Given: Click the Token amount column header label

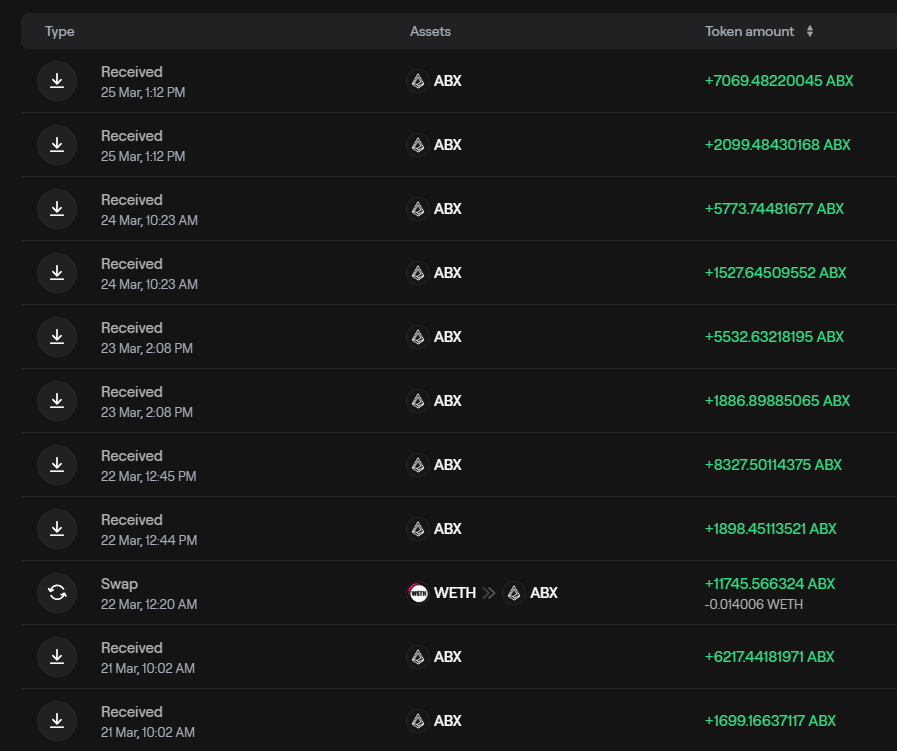Looking at the screenshot, I should coord(749,31).
